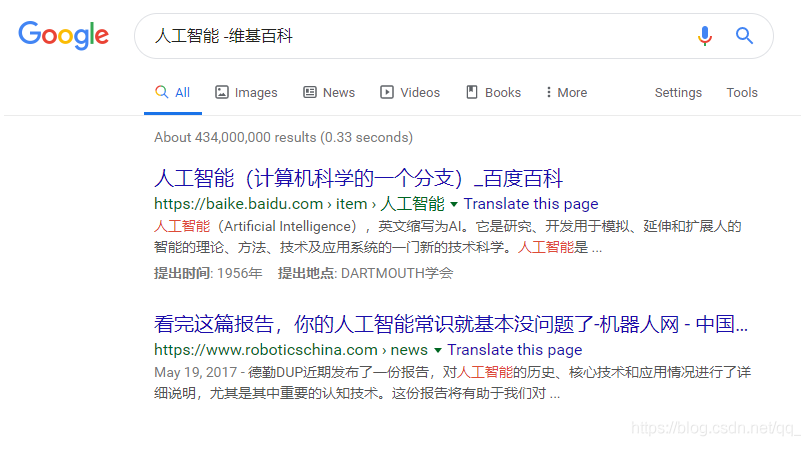Click the baike.baidu.com result URL
This screenshot has height=466, width=801.
click(299, 204)
